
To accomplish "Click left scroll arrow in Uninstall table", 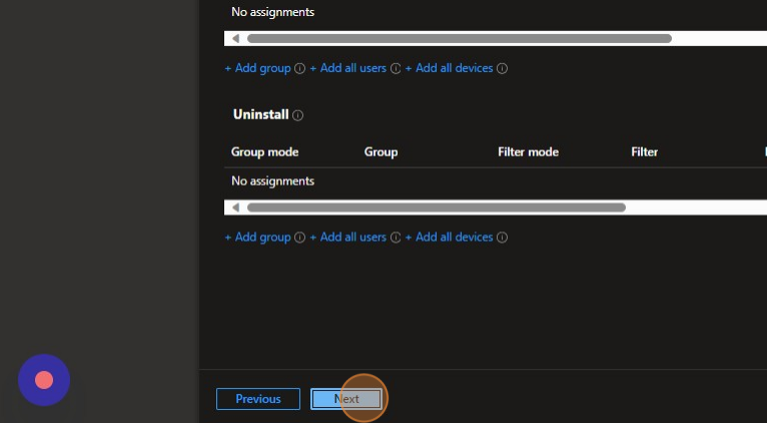I will (x=236, y=208).
